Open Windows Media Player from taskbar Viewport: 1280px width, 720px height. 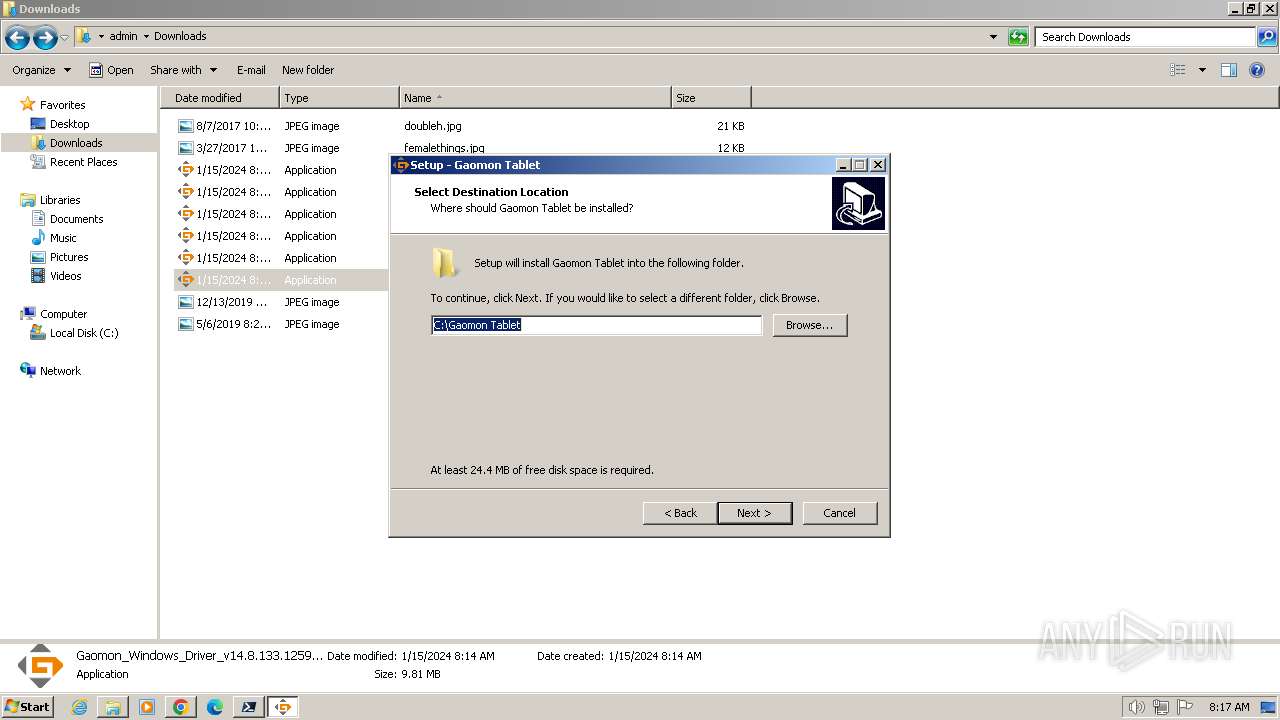point(147,707)
